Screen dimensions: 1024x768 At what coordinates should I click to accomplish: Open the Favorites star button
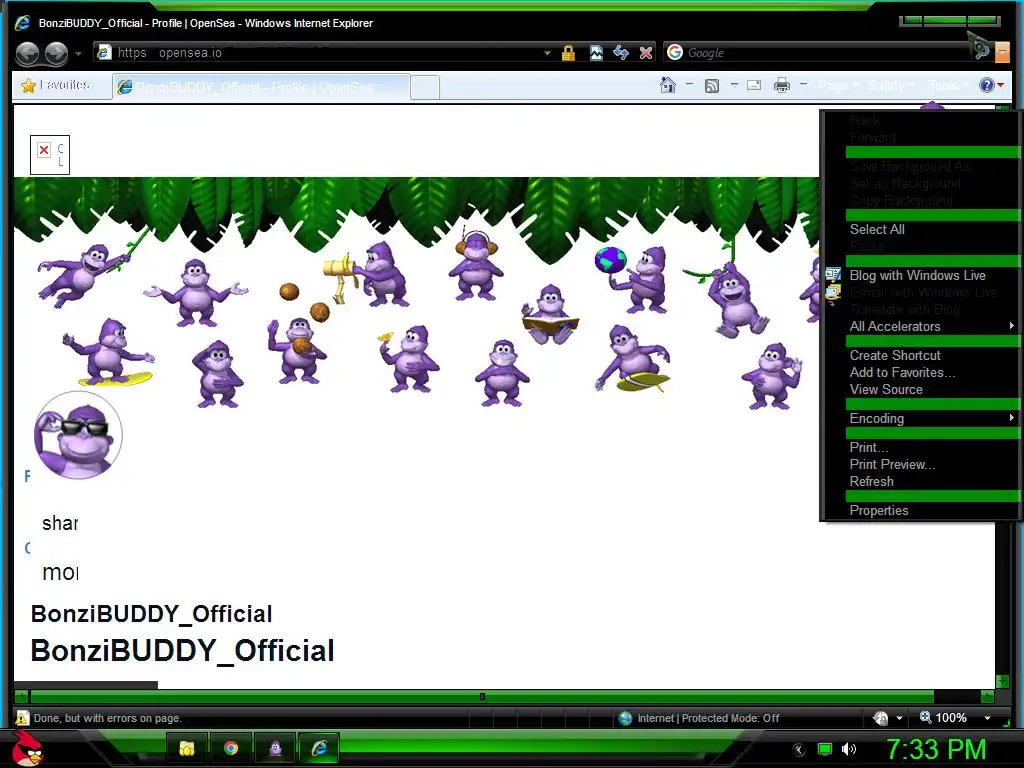coord(56,86)
